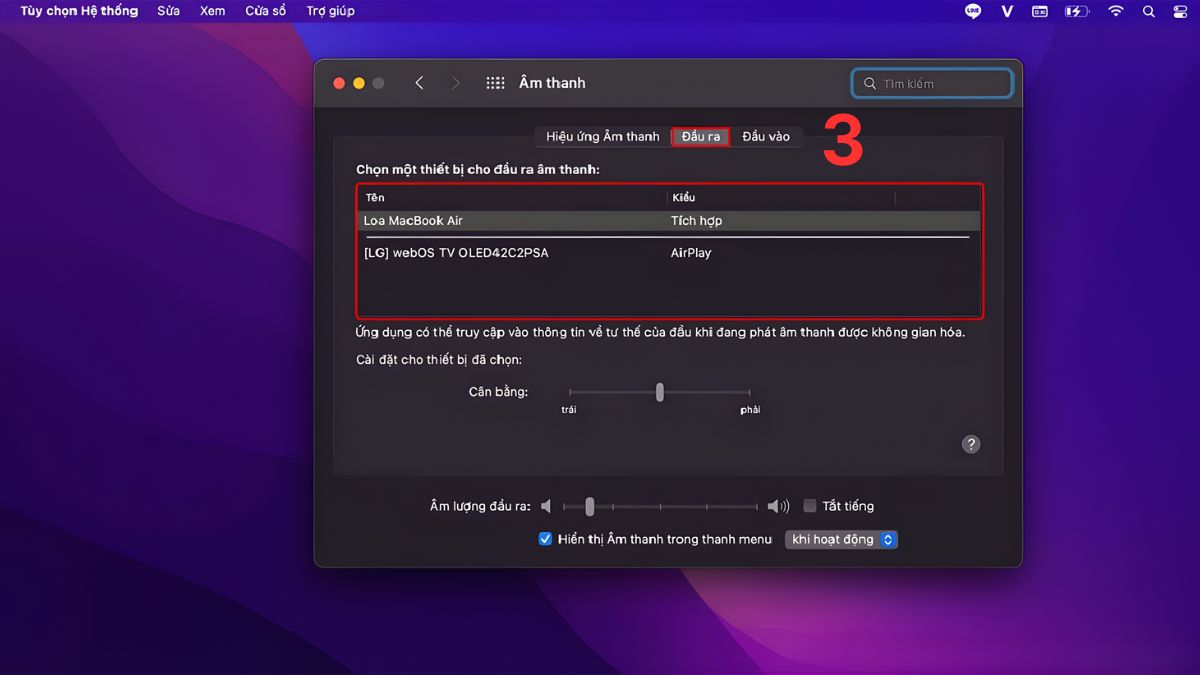Click the Cân bằng balance slider thumb

(x=660, y=392)
